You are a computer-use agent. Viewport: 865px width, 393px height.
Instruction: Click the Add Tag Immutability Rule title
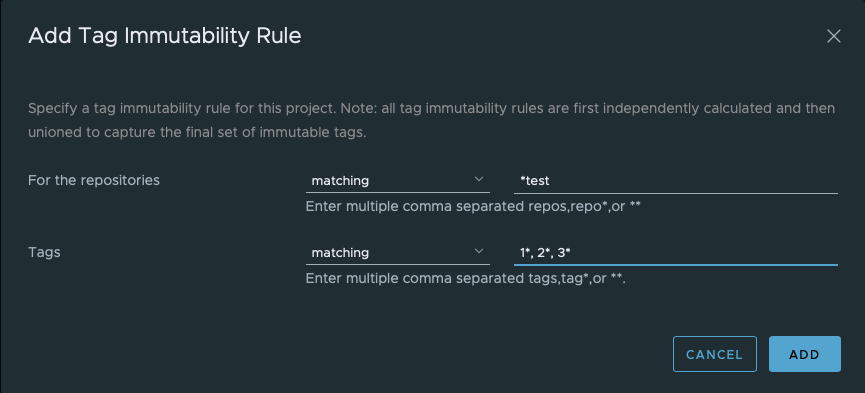[164, 36]
